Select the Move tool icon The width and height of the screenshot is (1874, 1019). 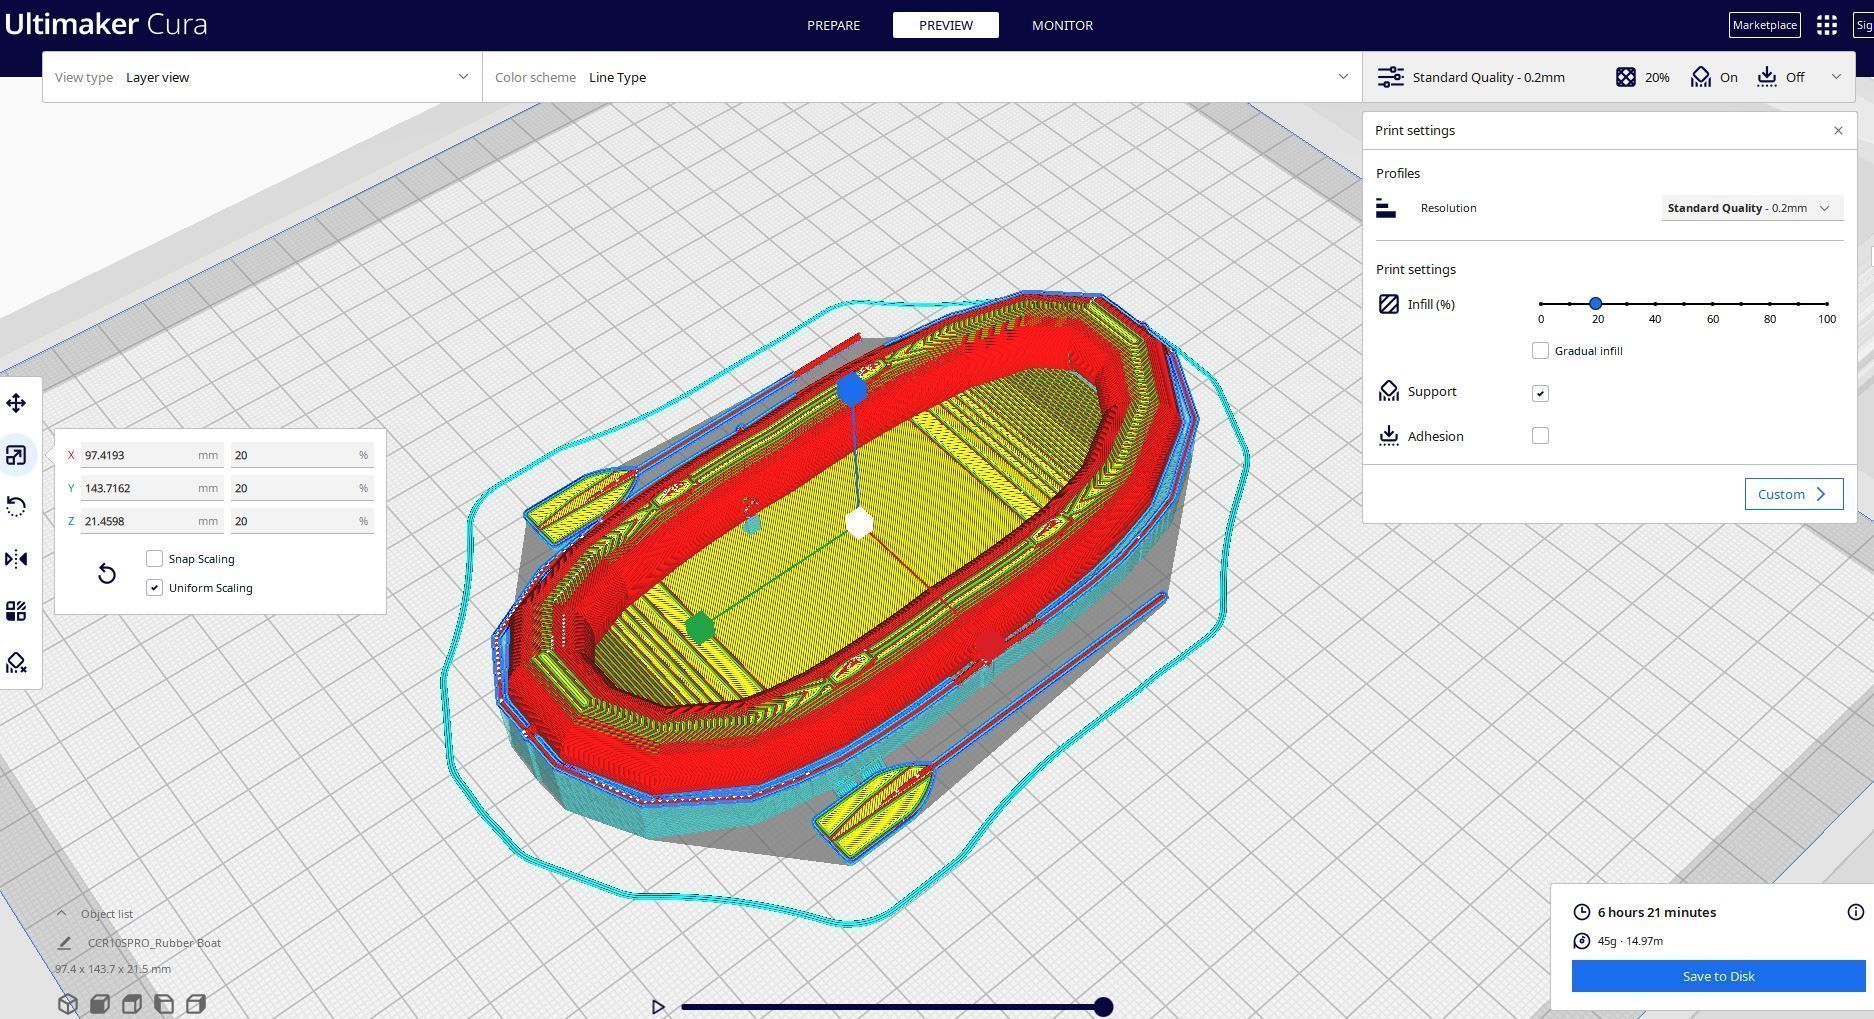[x=16, y=403]
